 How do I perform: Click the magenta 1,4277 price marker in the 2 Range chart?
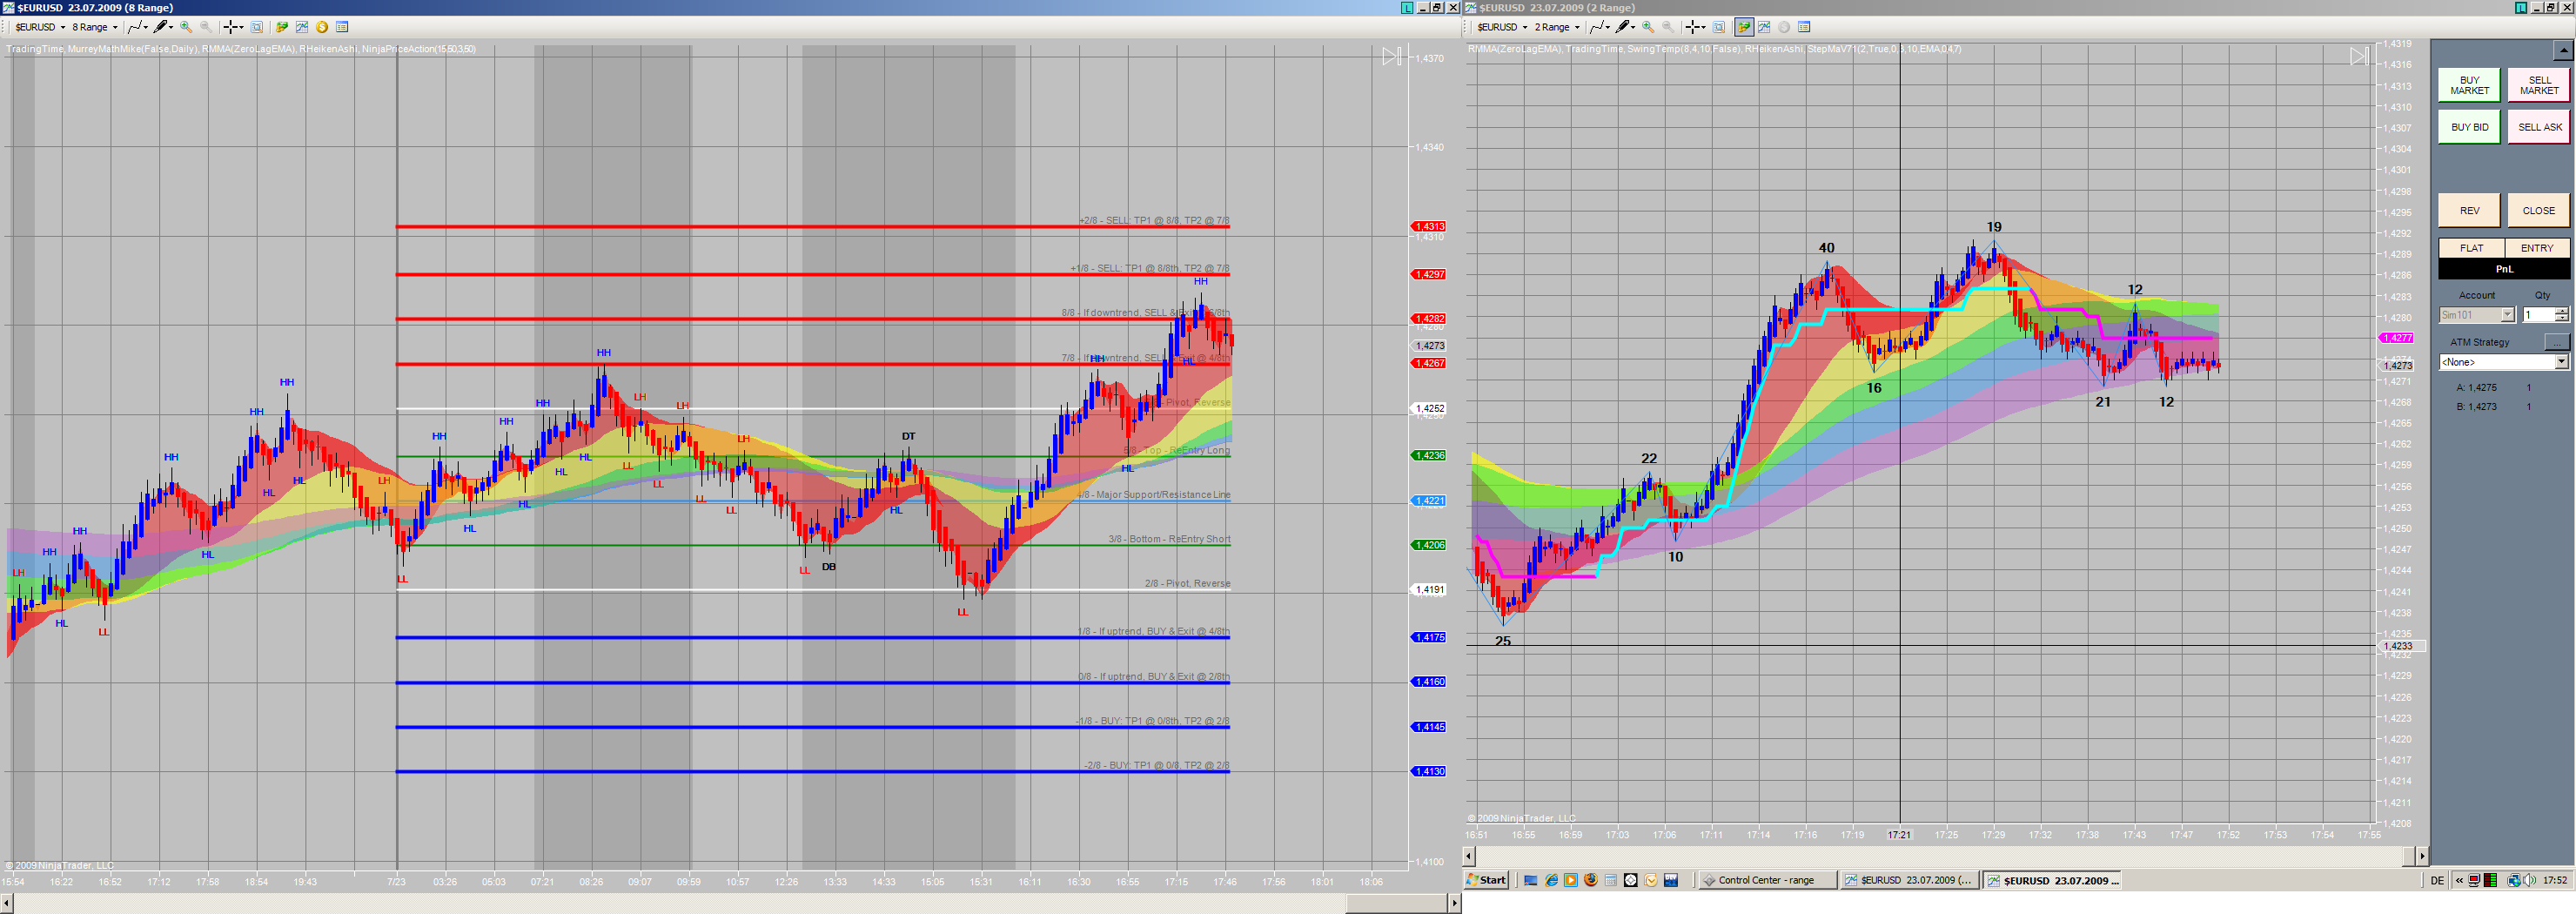pos(2396,338)
